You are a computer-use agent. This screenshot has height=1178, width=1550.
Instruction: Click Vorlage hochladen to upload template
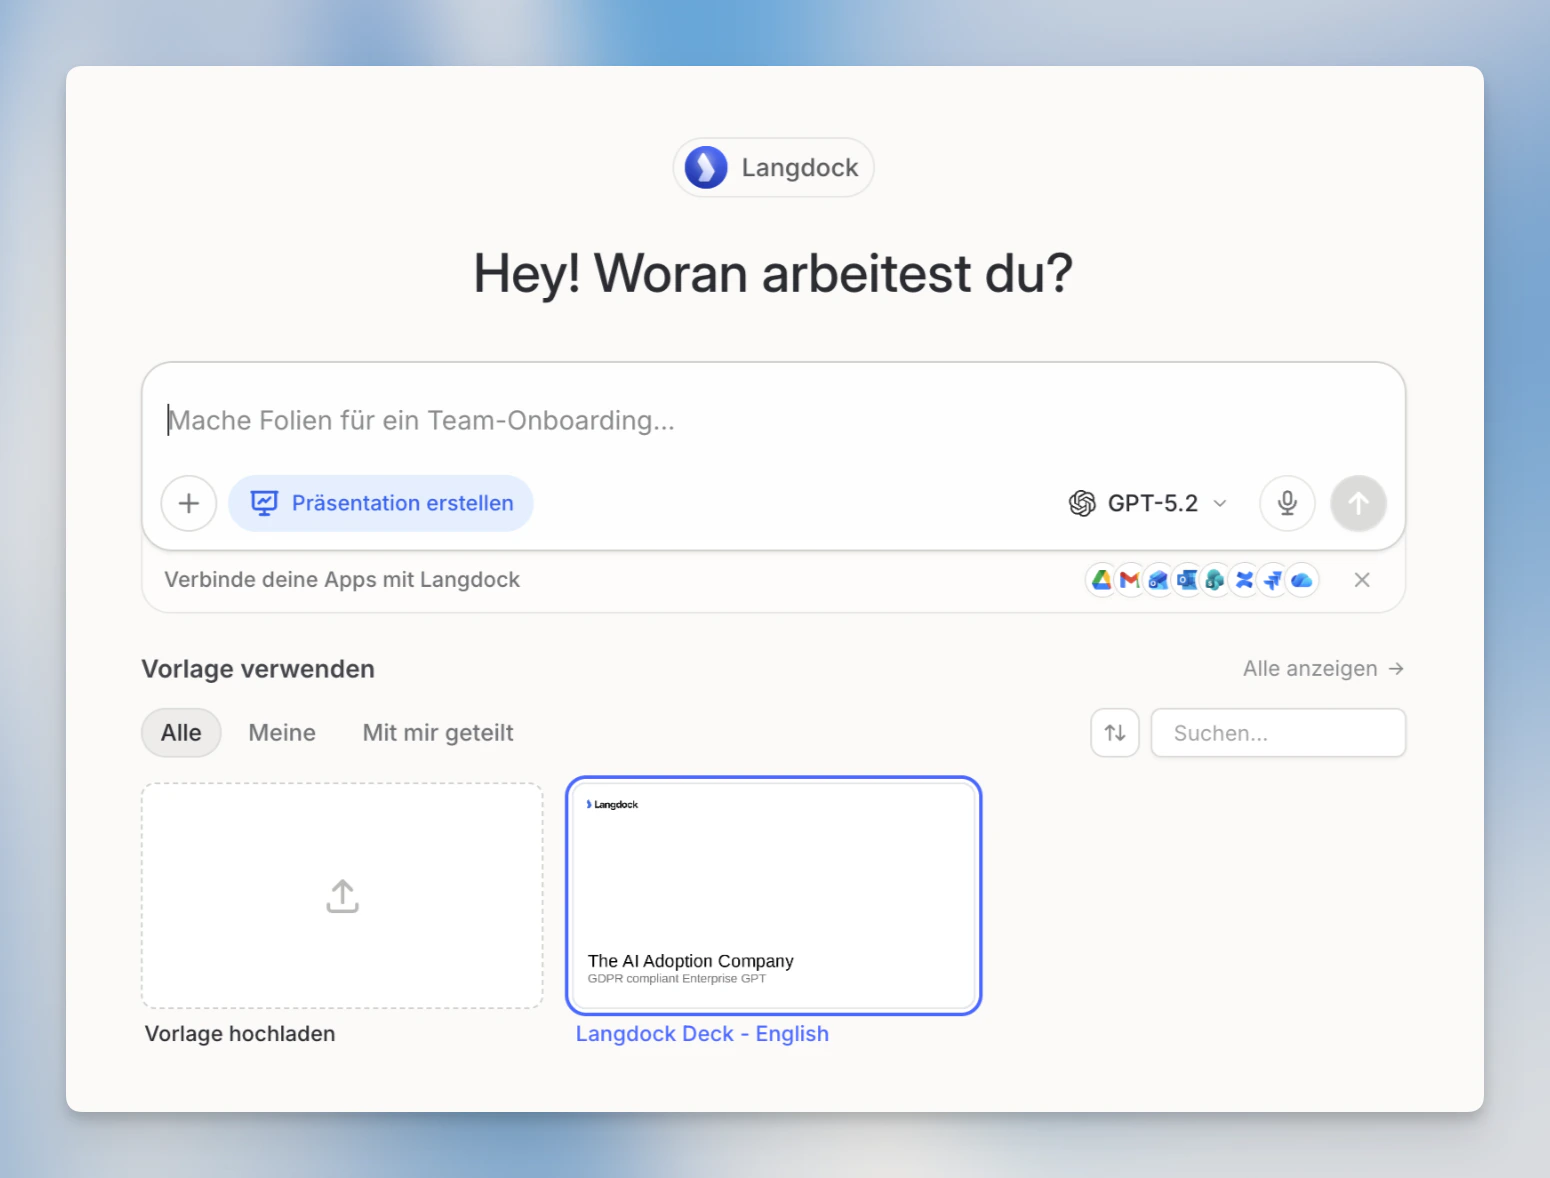point(341,895)
